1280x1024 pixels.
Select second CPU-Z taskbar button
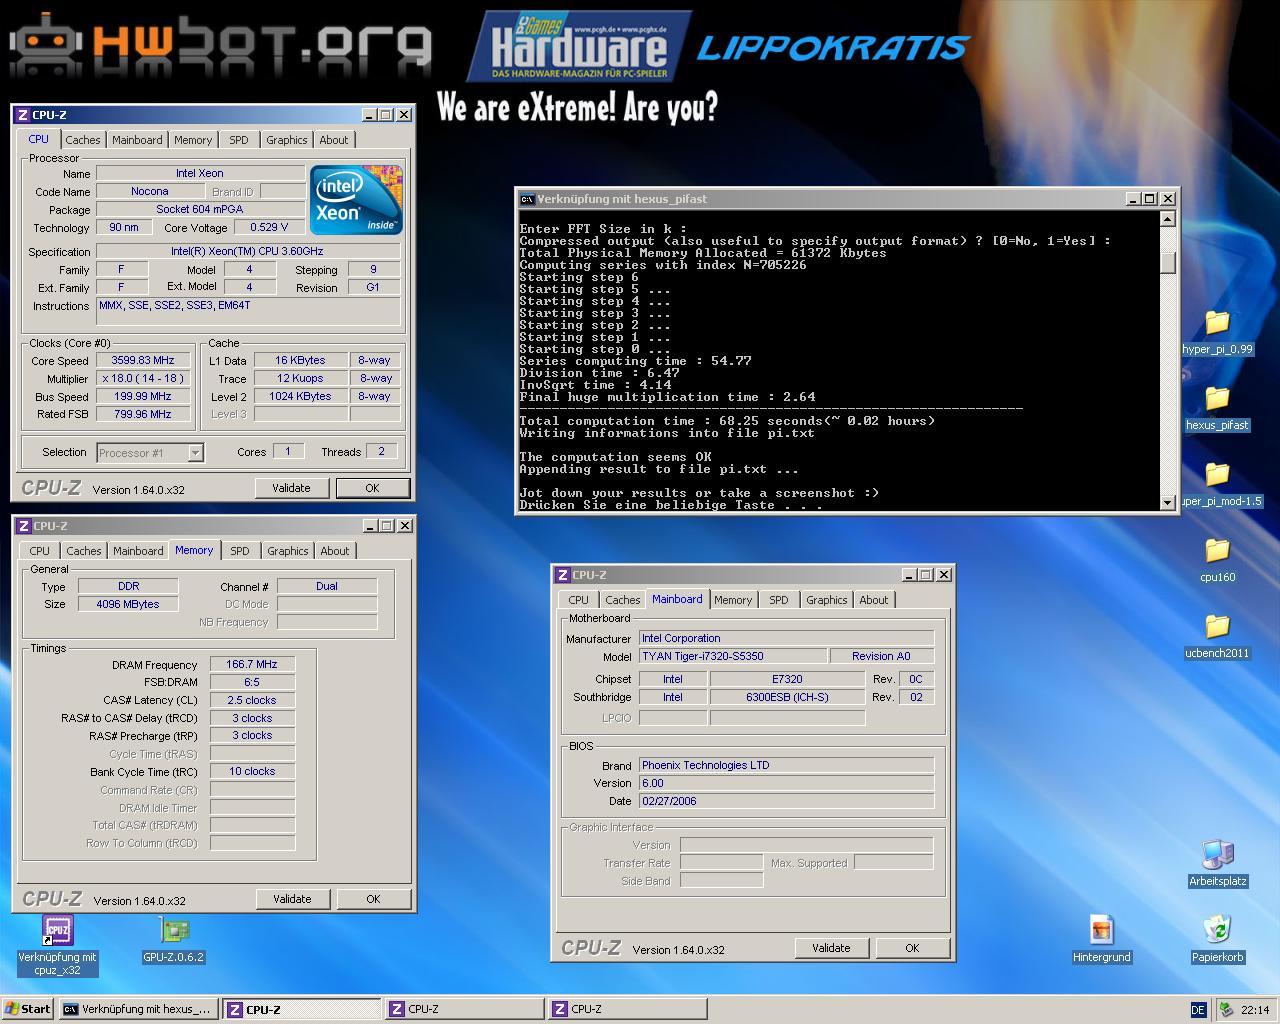(x=464, y=1009)
